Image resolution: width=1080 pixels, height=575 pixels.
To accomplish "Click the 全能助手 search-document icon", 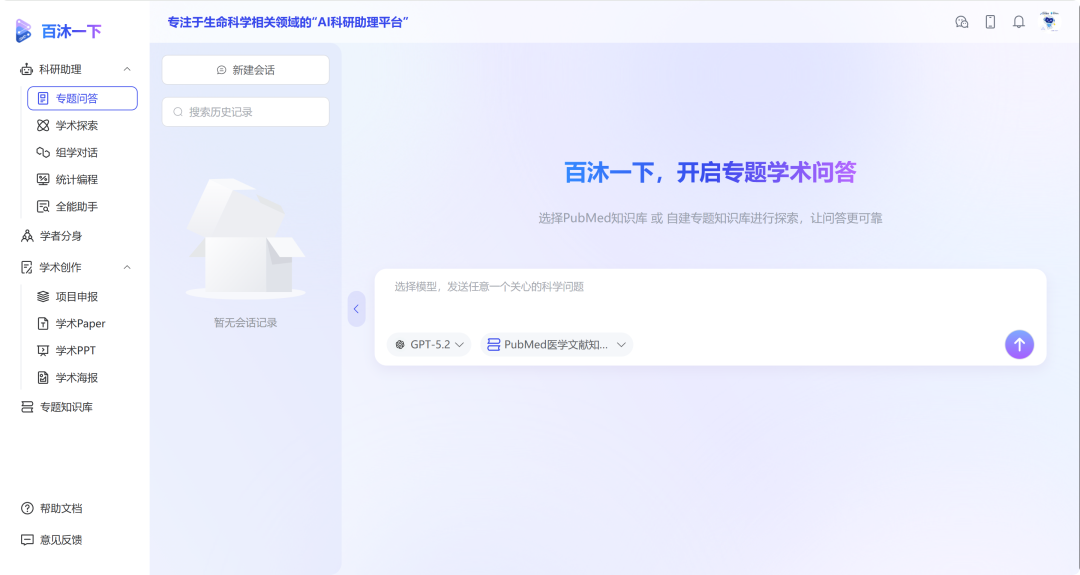I will click(x=43, y=207).
